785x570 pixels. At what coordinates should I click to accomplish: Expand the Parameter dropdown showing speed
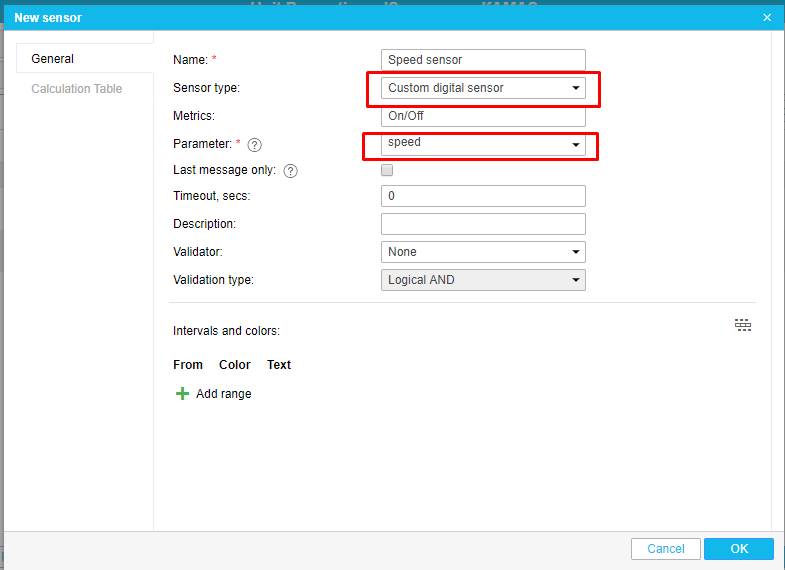[x=483, y=145]
